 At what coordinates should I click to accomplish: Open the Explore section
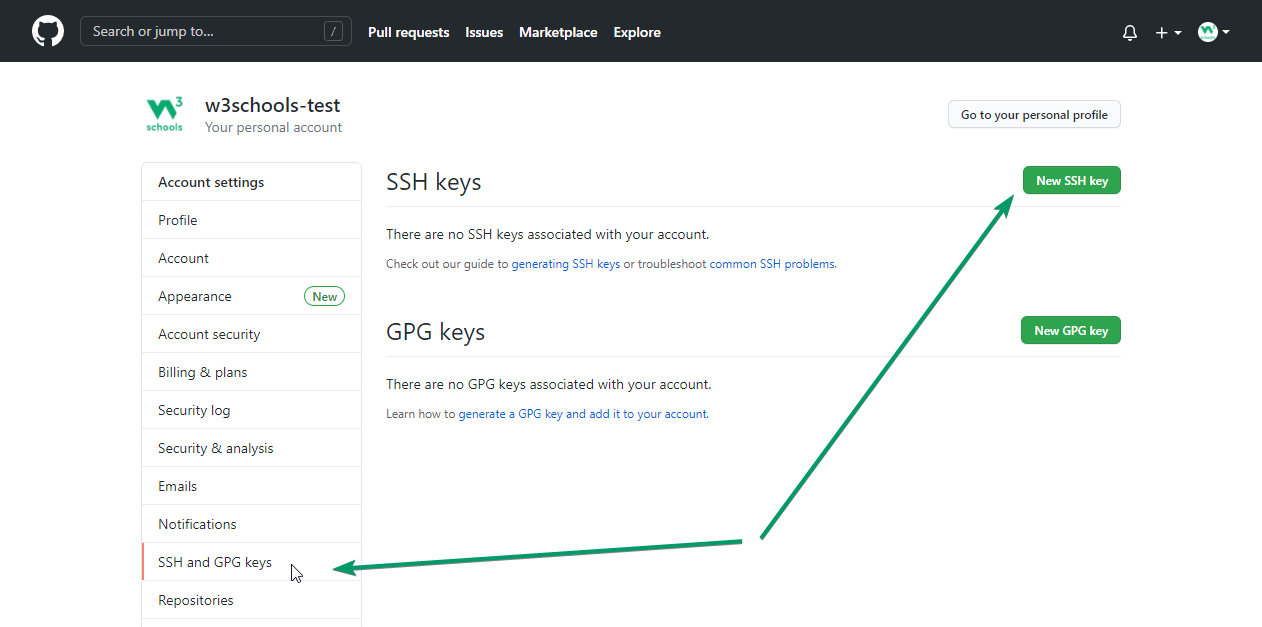pyautogui.click(x=637, y=32)
